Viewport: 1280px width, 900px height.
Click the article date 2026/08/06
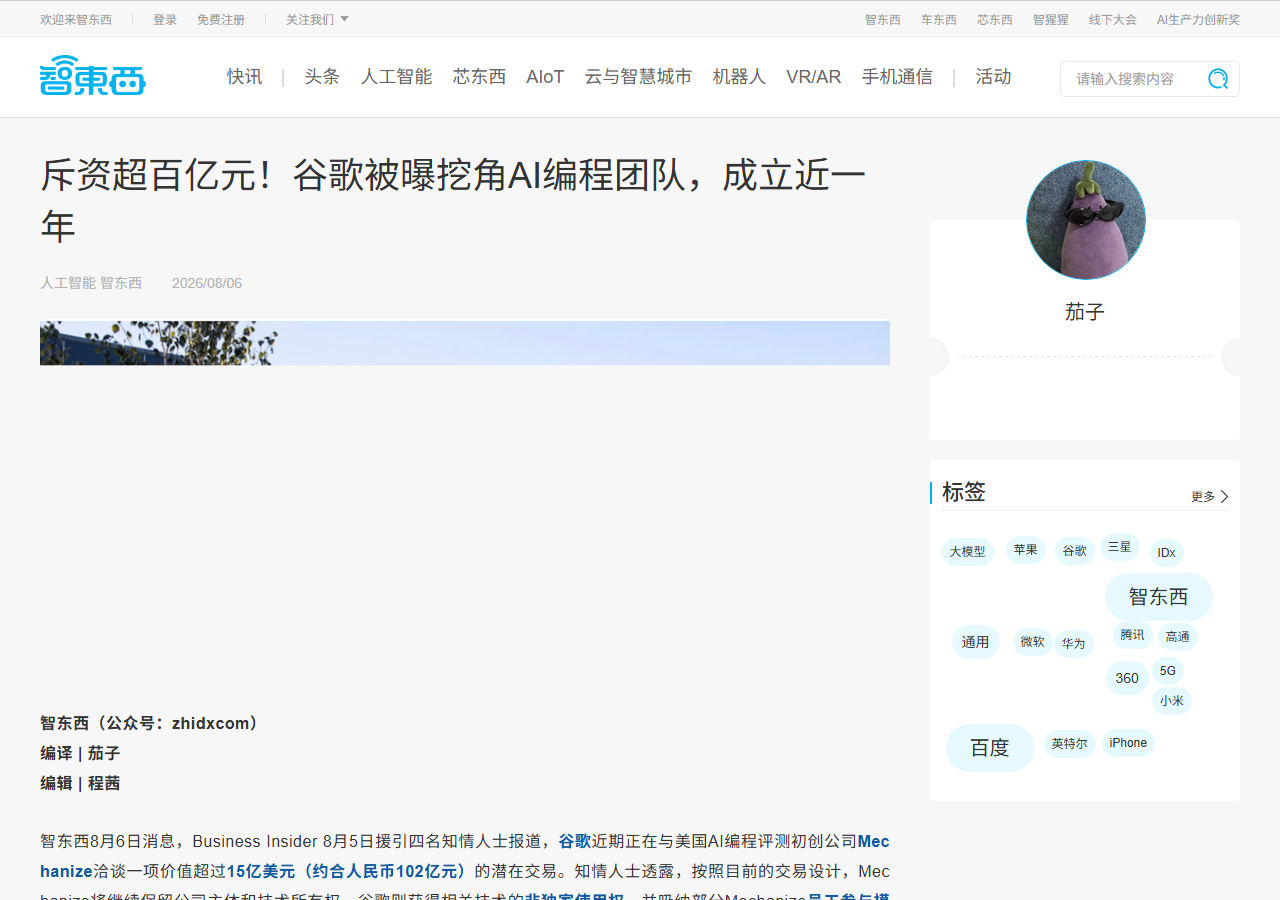coord(207,283)
